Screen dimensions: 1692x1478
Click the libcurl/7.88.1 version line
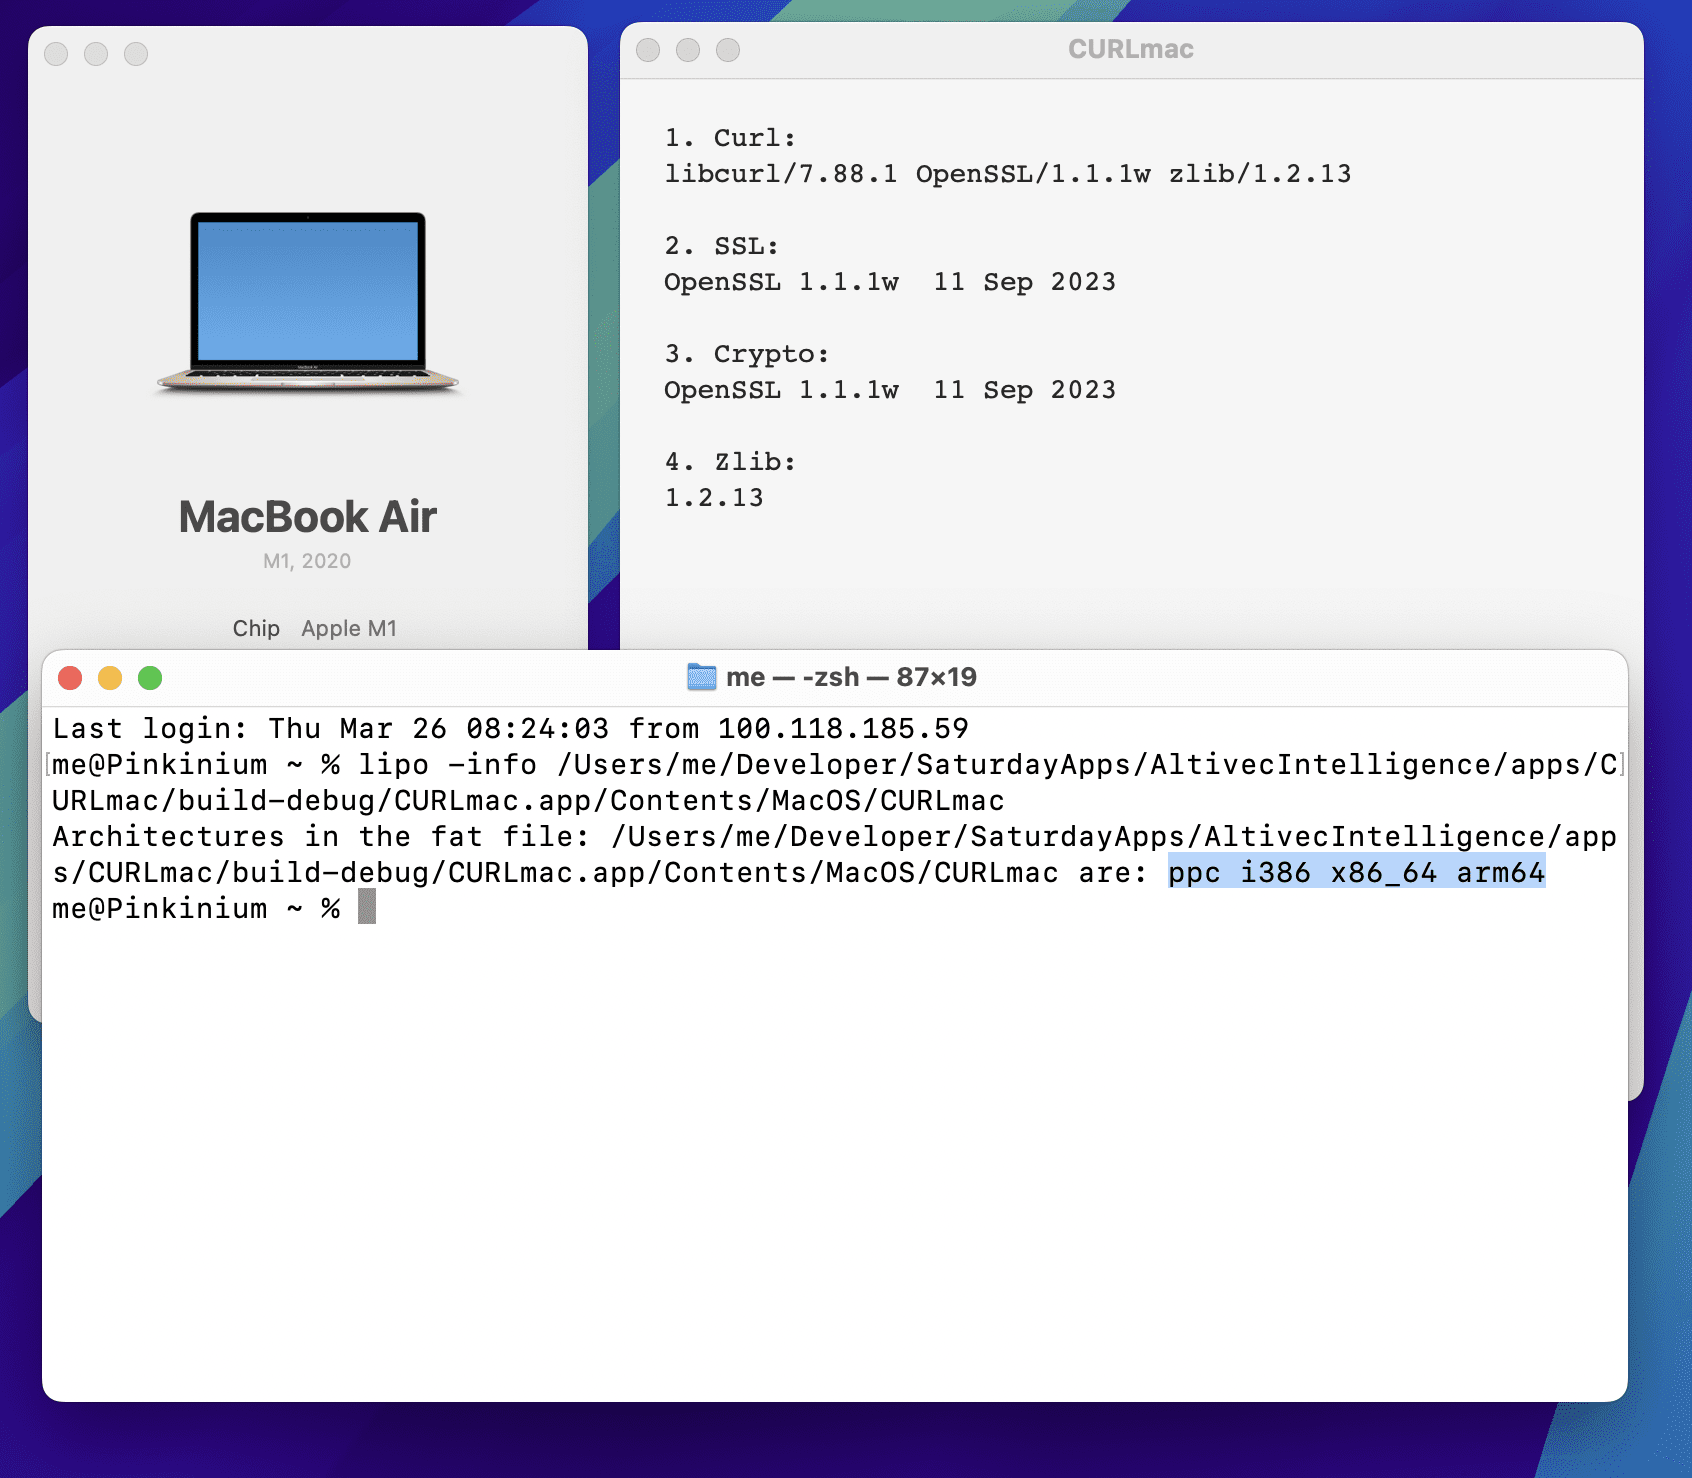coord(1007,174)
